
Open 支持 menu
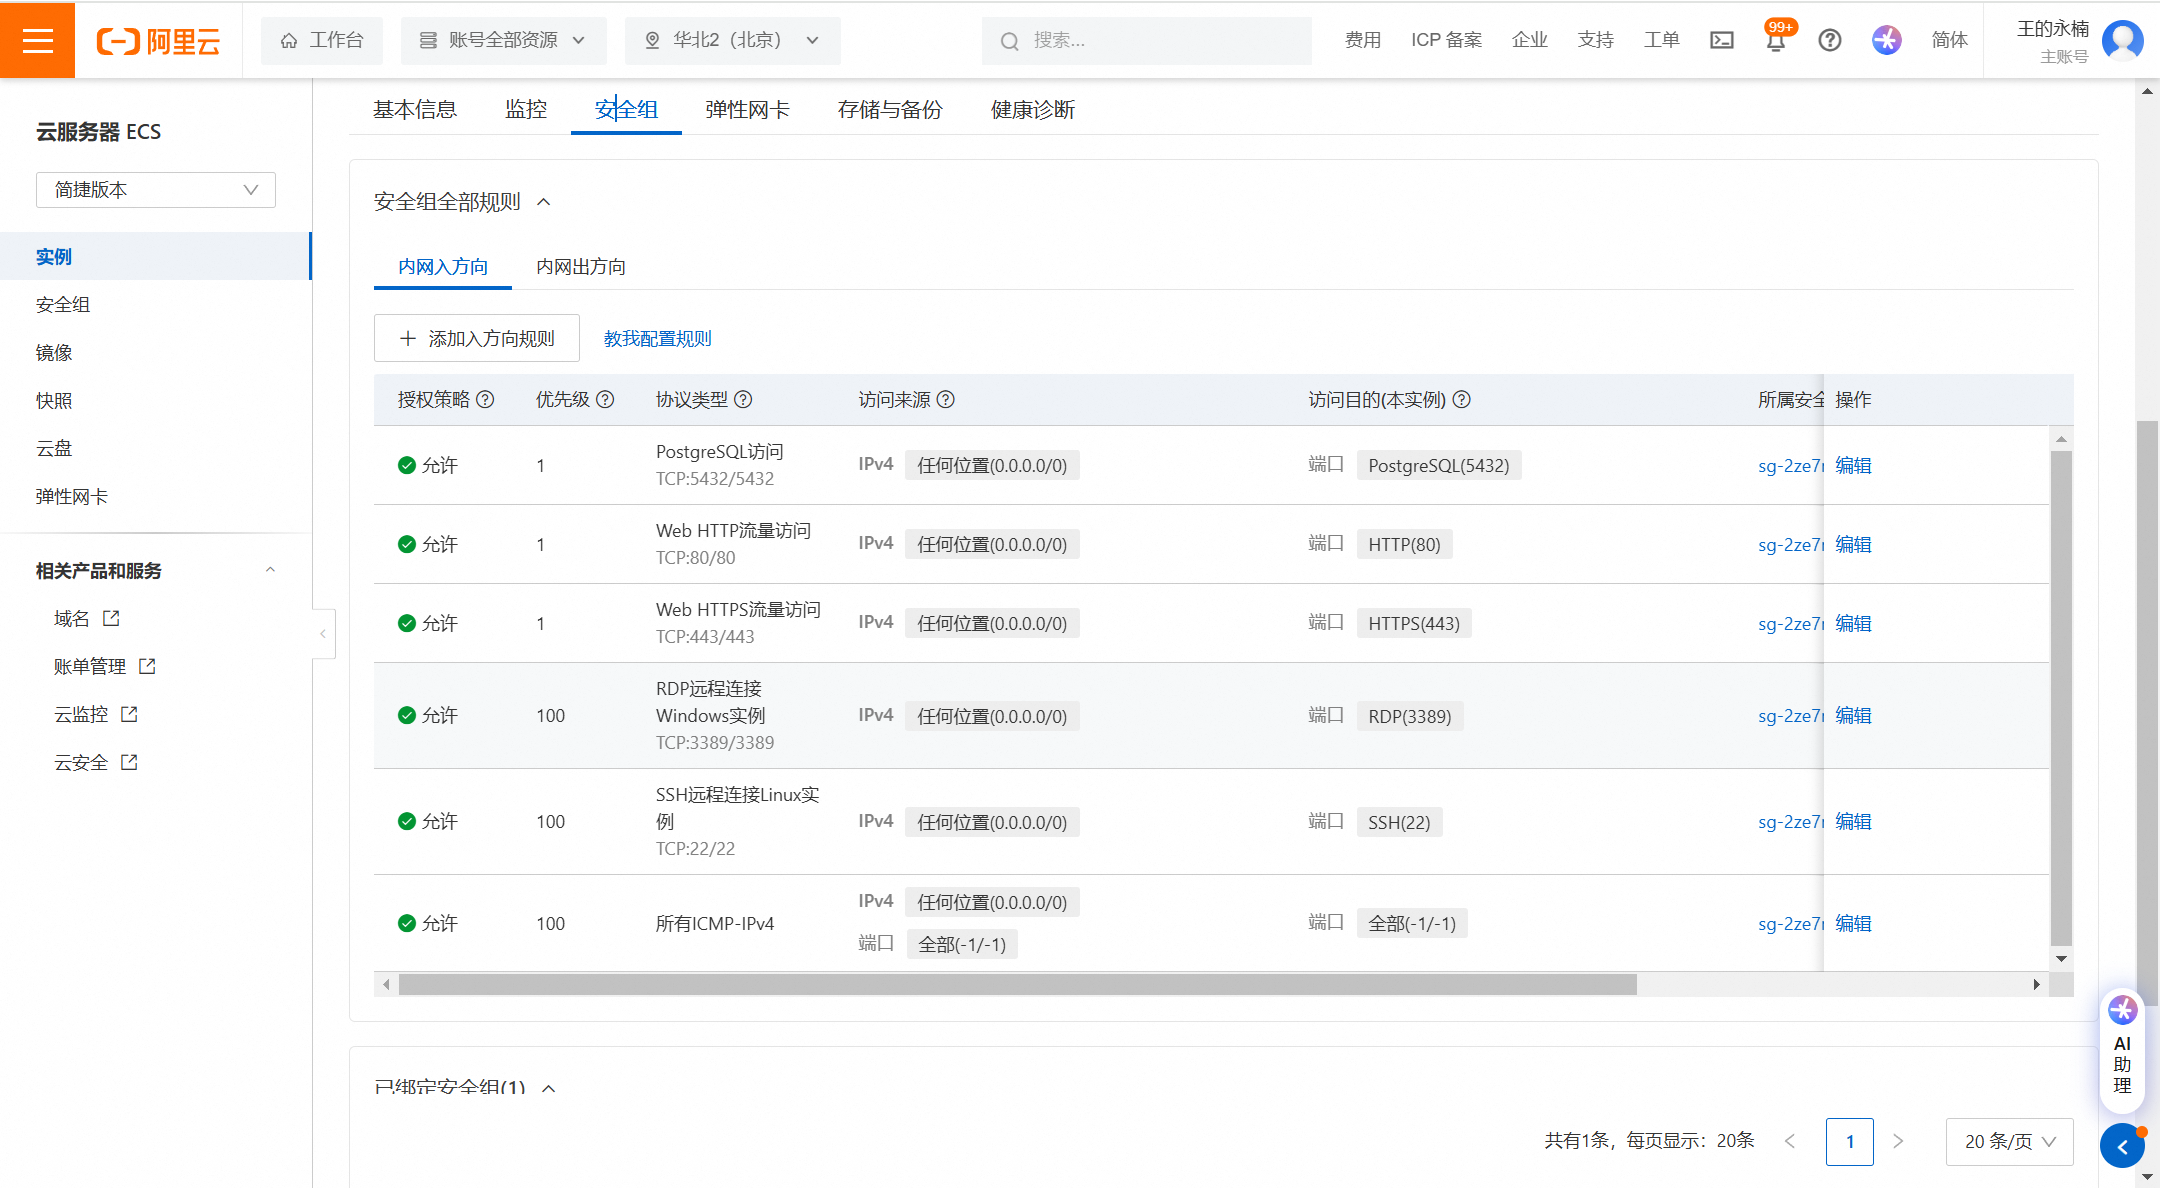pos(1596,40)
